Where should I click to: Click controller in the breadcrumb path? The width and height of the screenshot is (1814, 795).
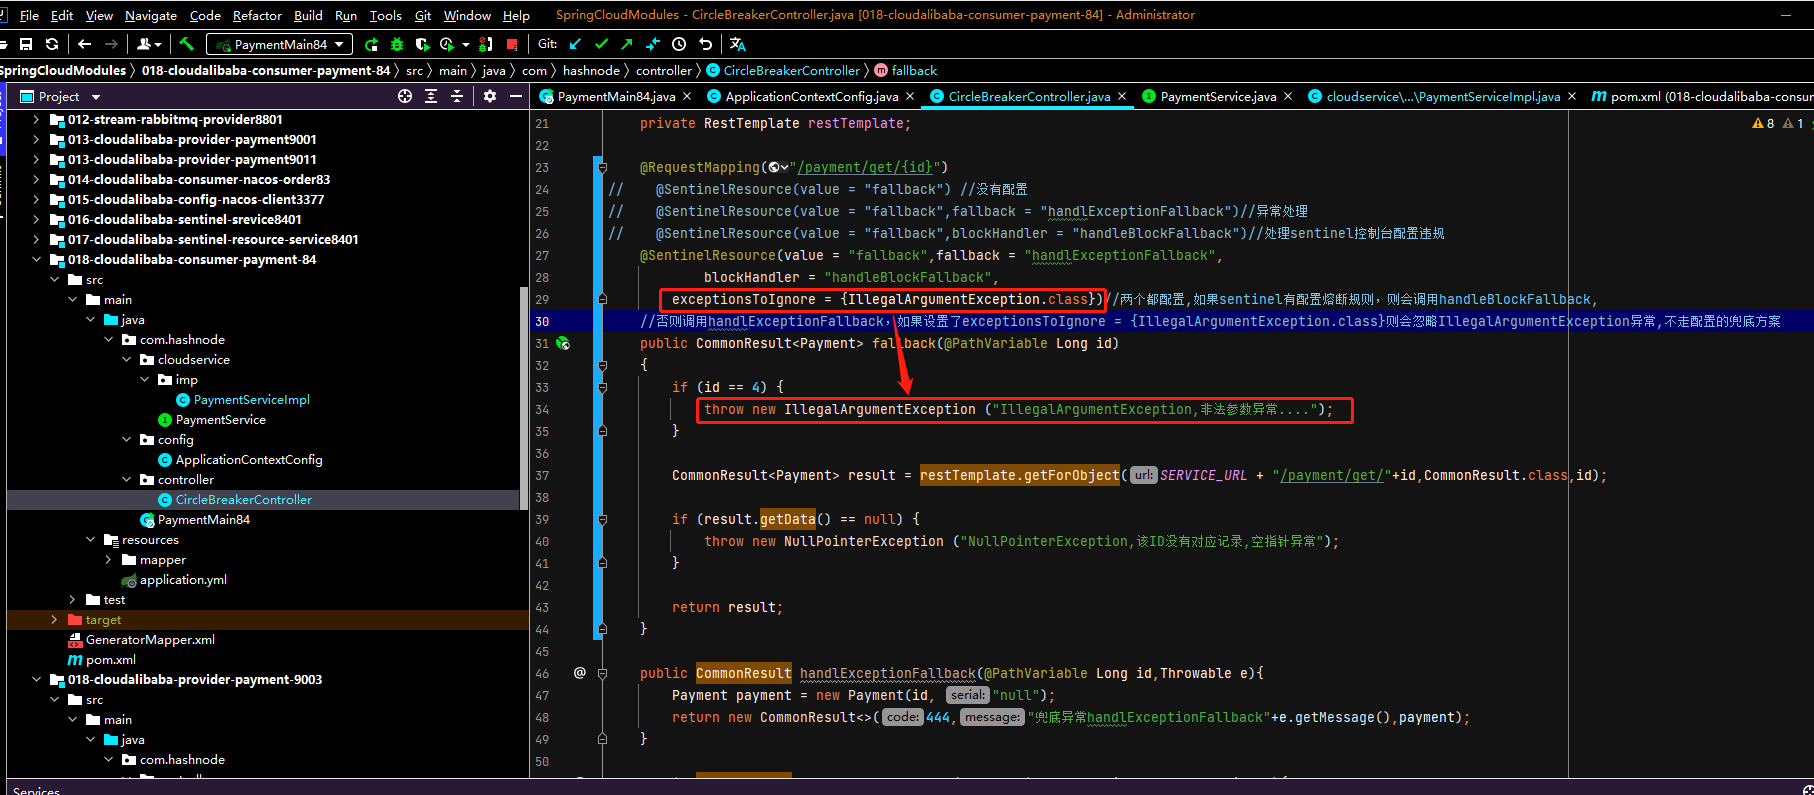pyautogui.click(x=664, y=70)
